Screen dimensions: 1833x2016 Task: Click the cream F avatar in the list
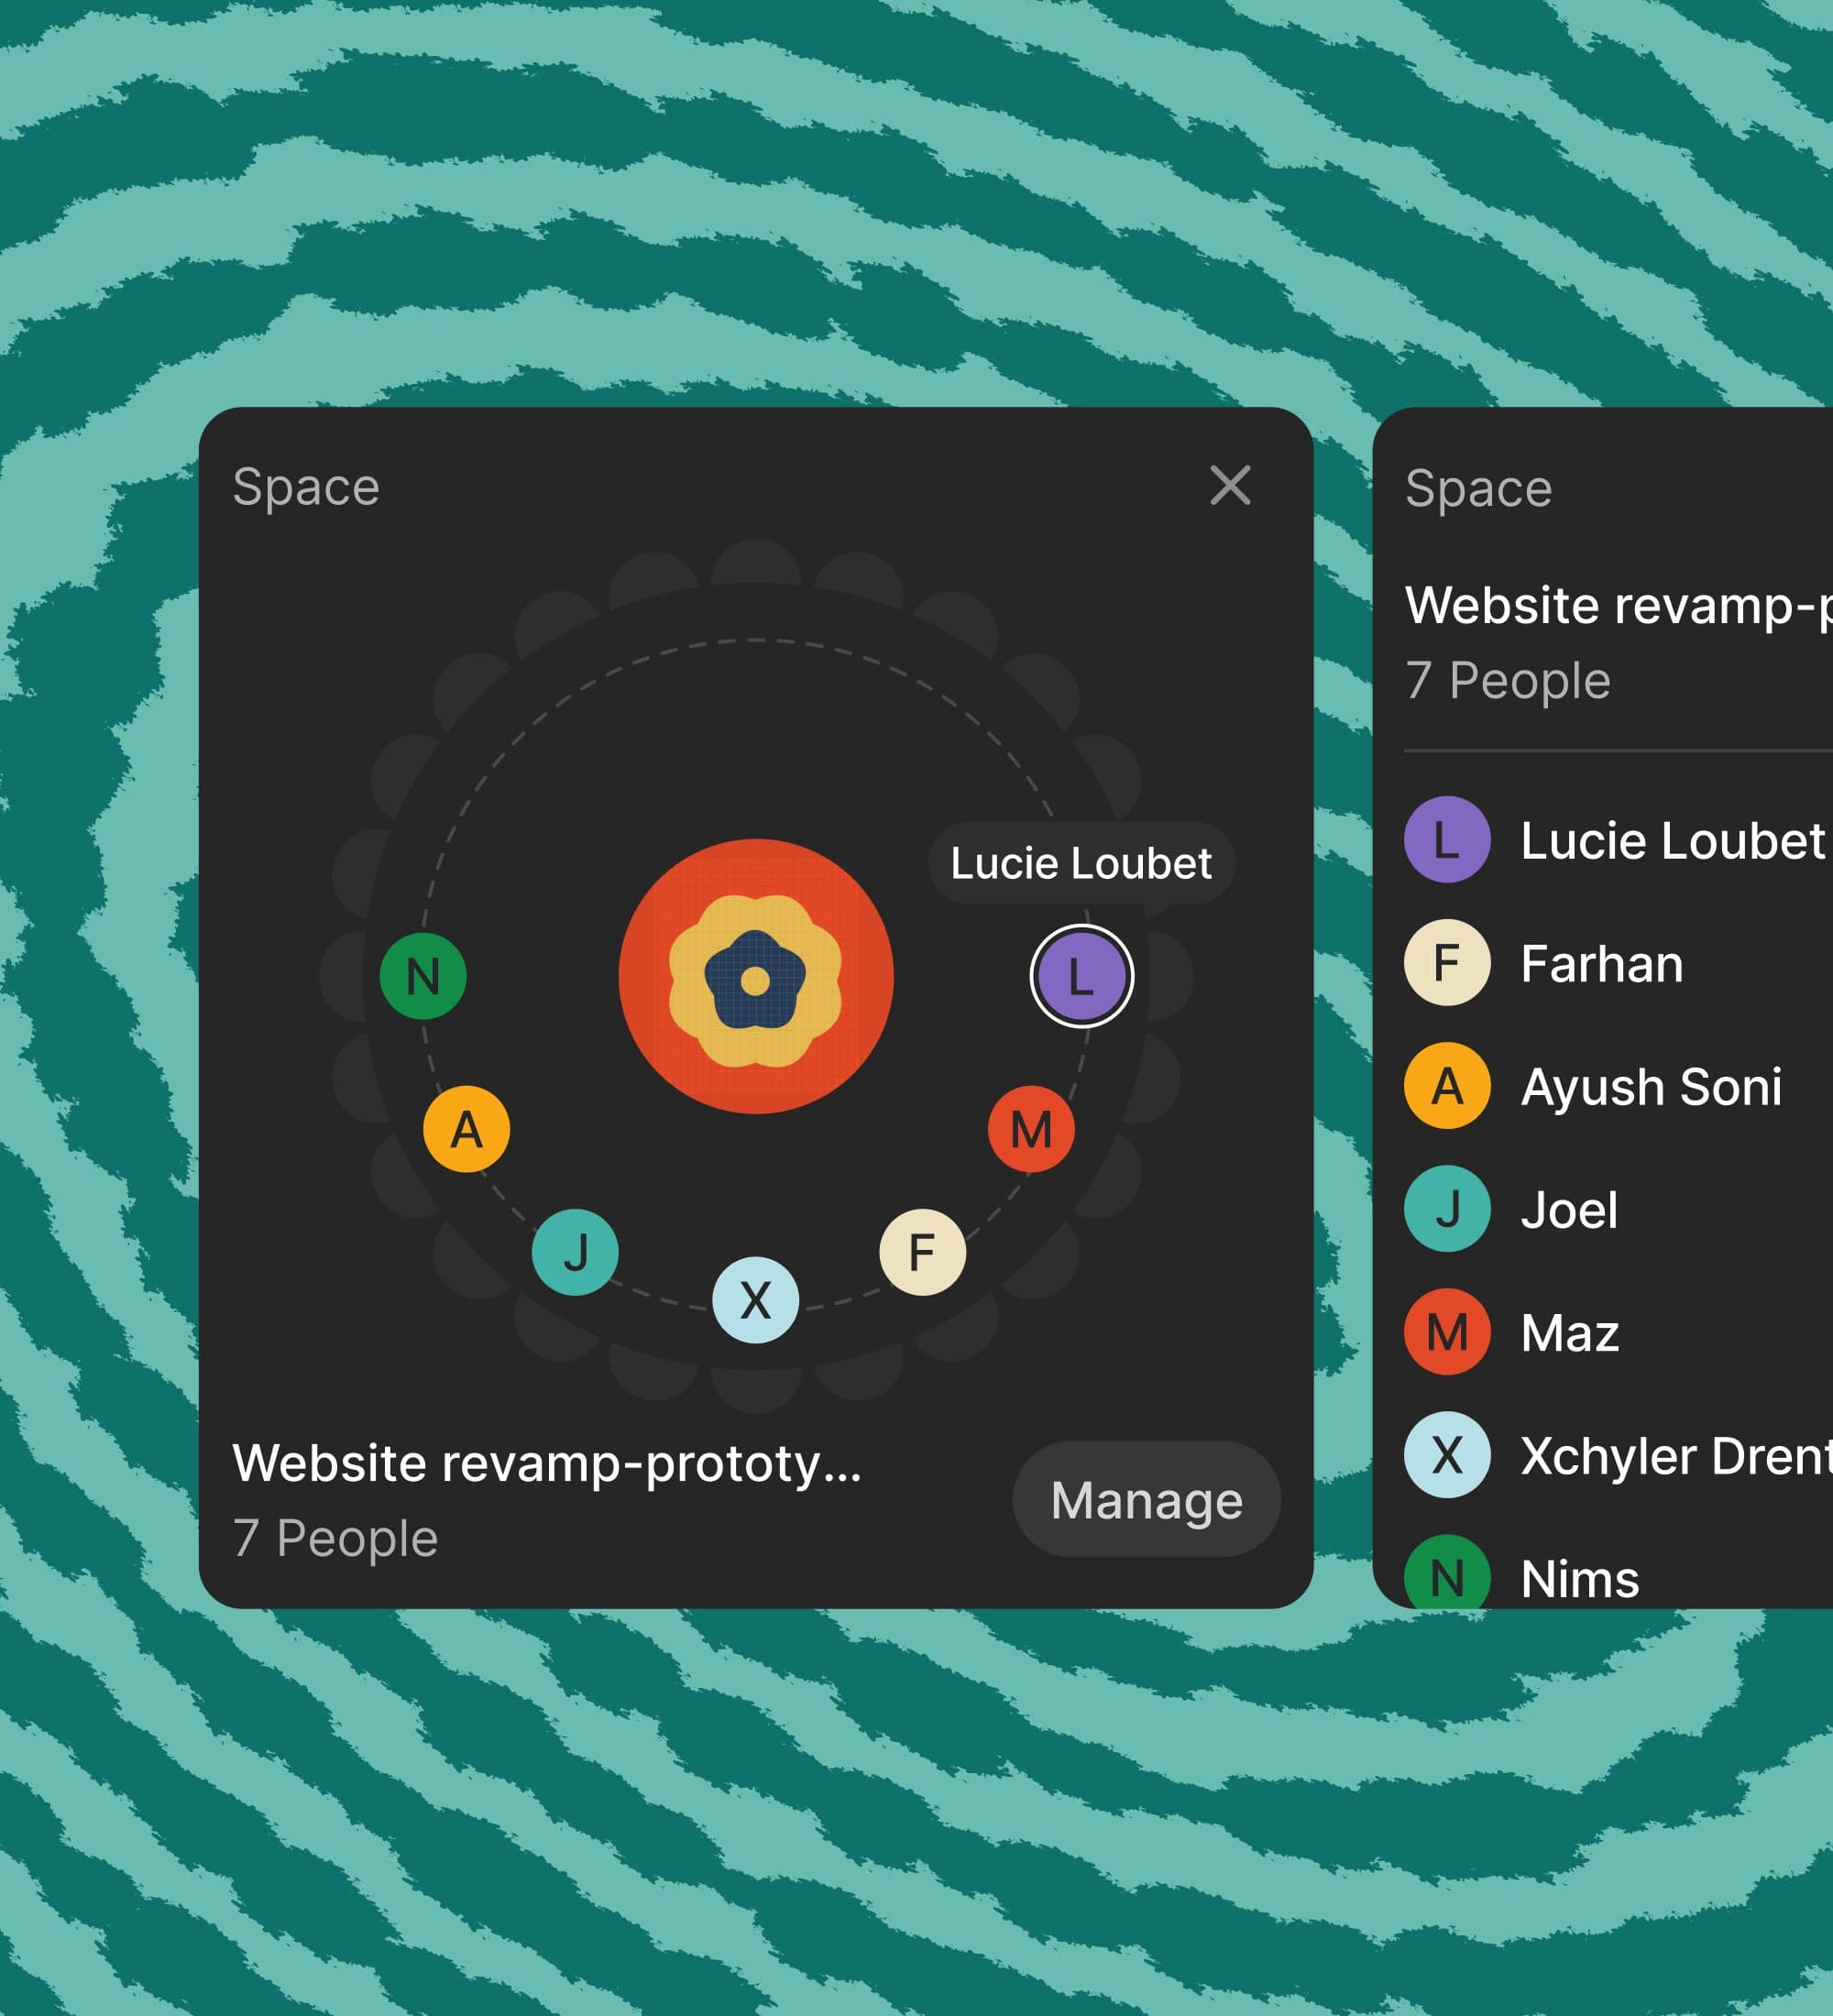tap(1447, 963)
